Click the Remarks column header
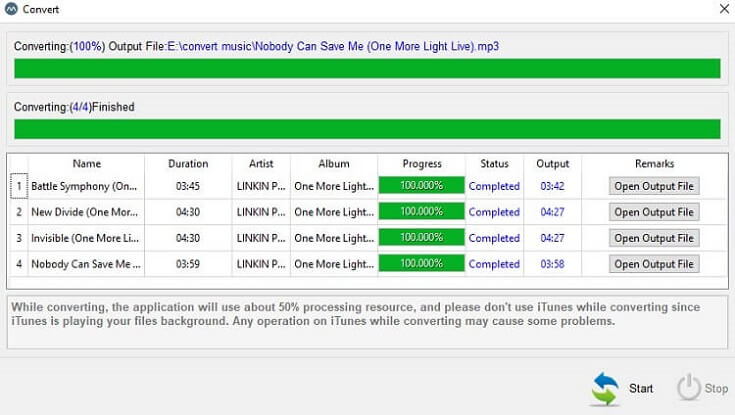This screenshot has width=735, height=415. point(654,164)
